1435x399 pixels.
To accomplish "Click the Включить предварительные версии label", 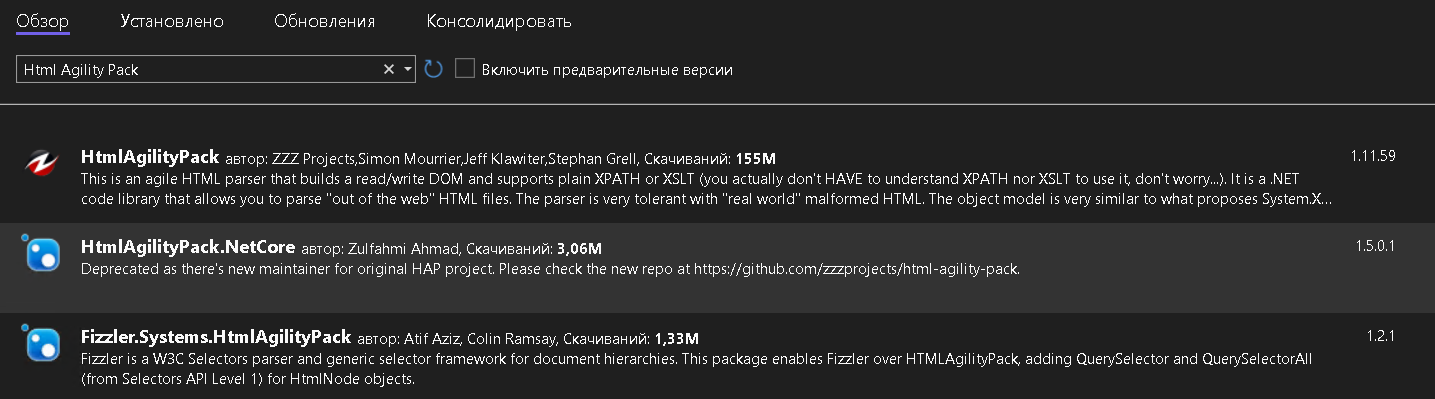I will (607, 70).
